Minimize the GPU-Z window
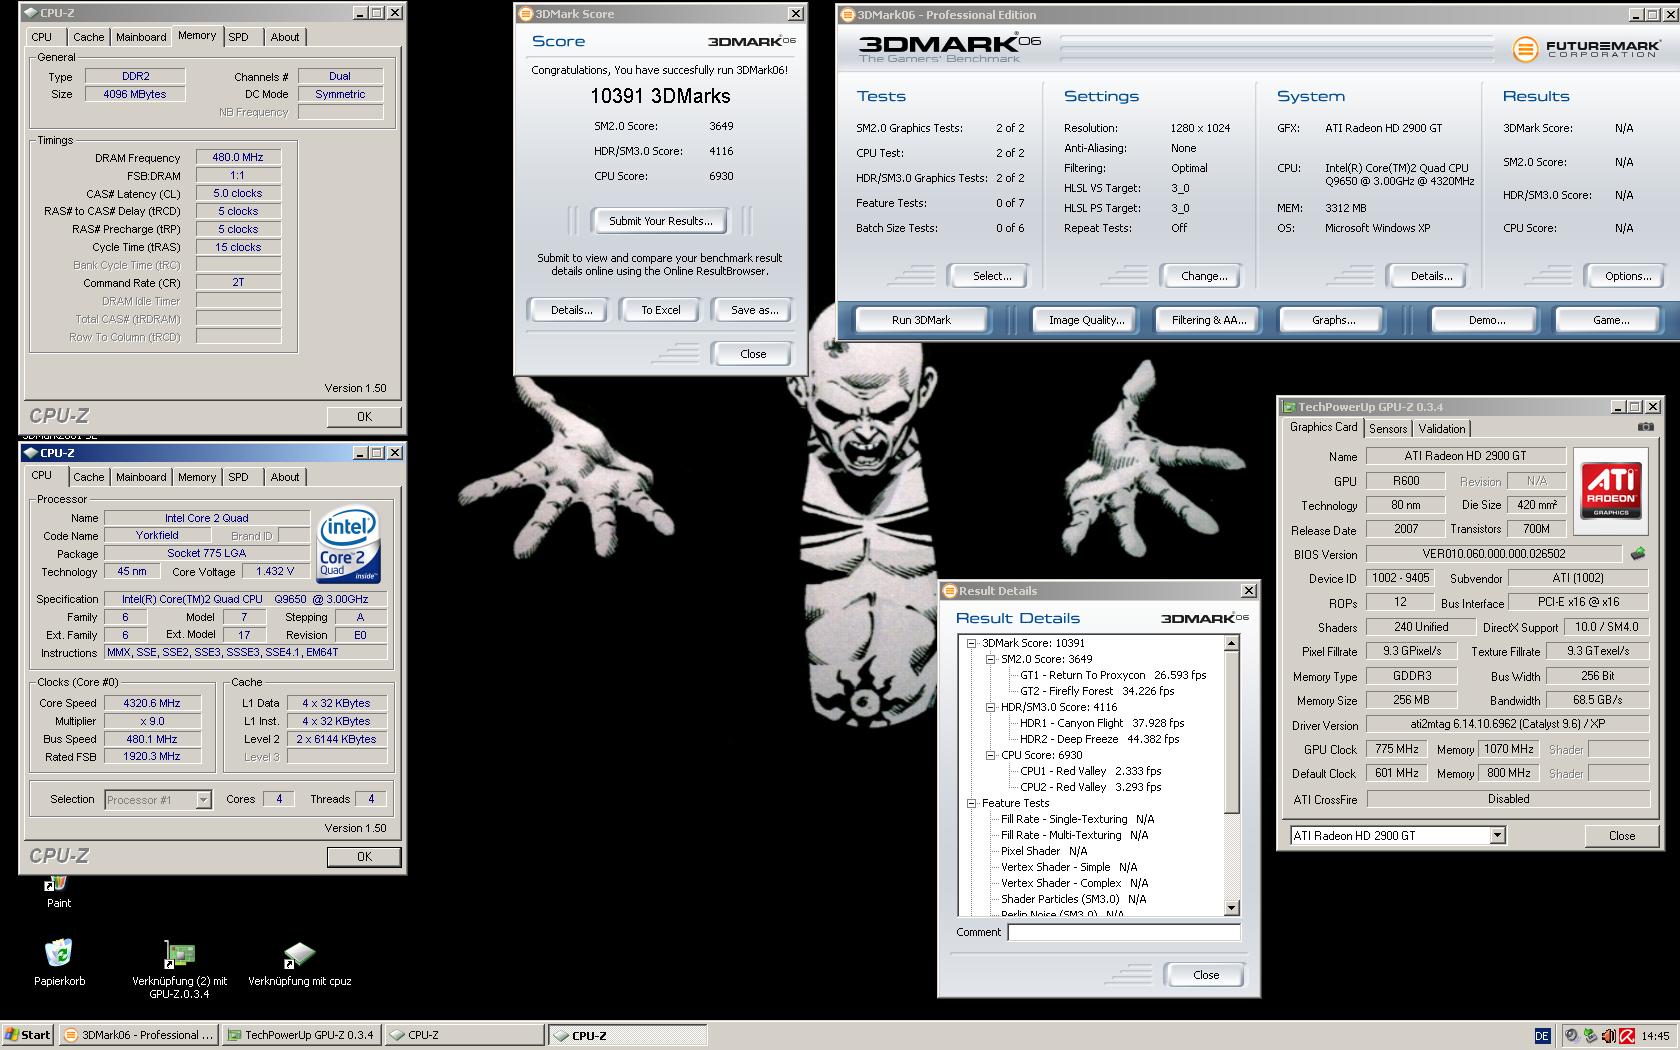1680x1050 pixels. [1617, 407]
